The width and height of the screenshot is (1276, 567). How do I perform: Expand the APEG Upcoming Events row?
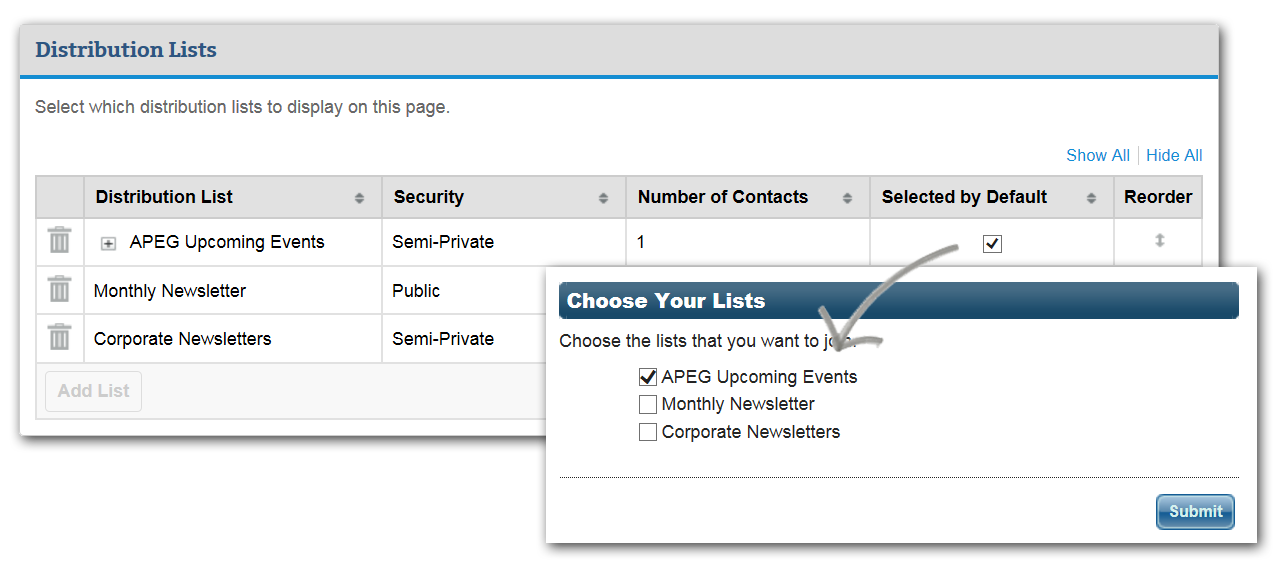click(109, 243)
